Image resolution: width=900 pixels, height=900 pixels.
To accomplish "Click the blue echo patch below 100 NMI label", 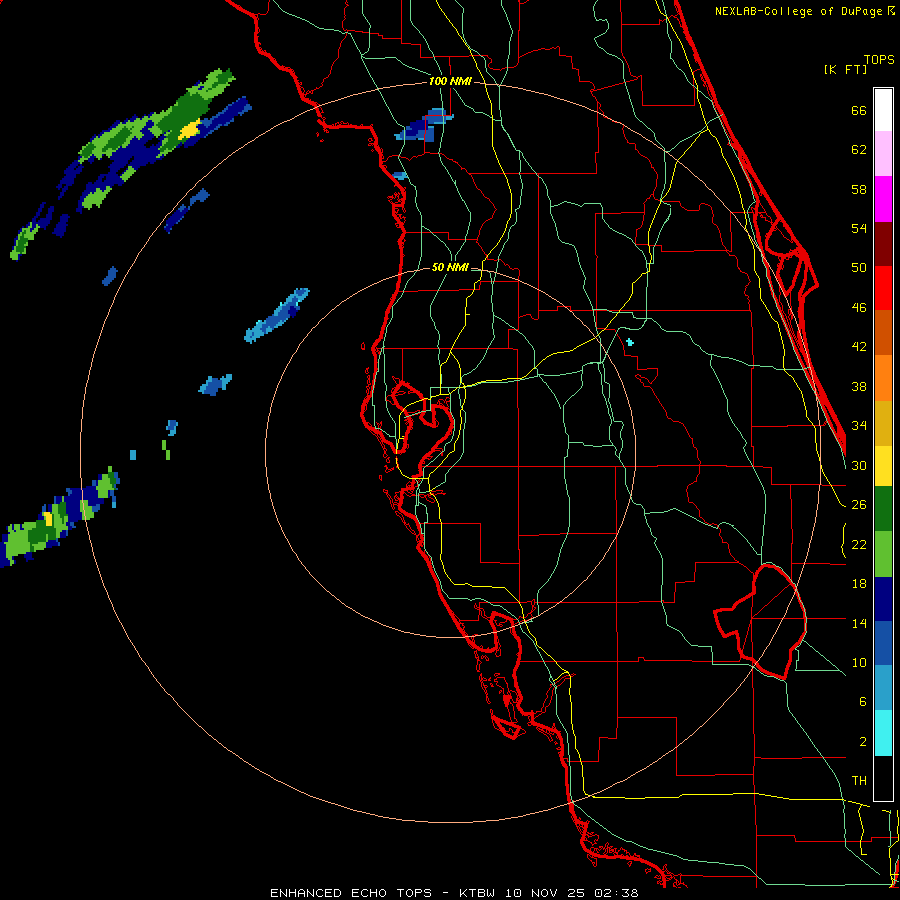I will [423, 126].
